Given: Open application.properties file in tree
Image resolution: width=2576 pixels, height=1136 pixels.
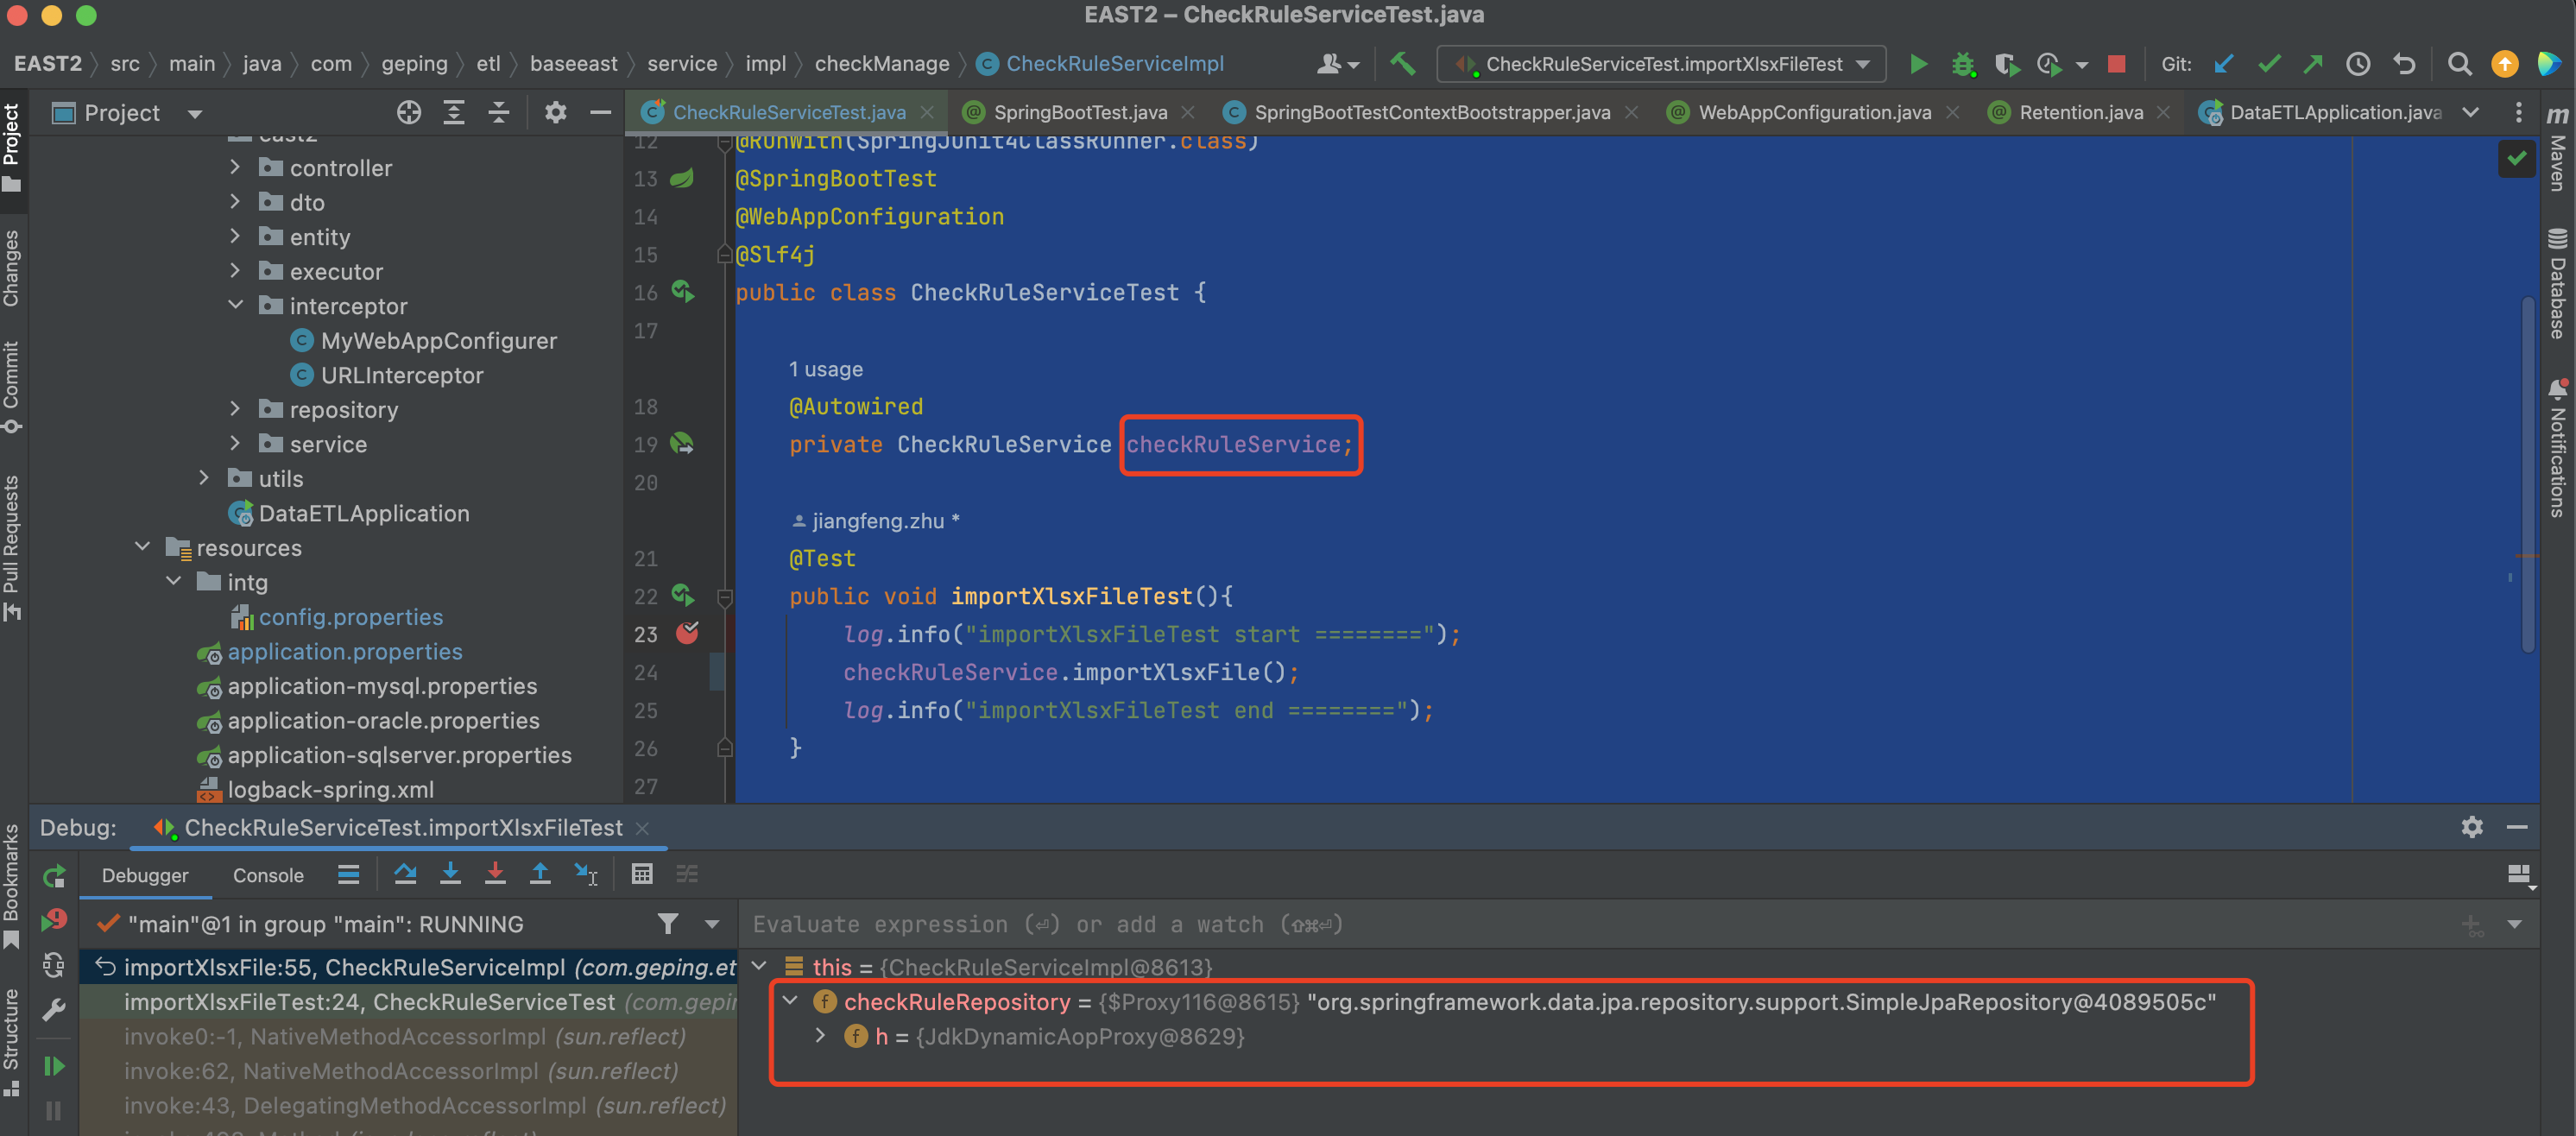Looking at the screenshot, I should (x=344, y=651).
